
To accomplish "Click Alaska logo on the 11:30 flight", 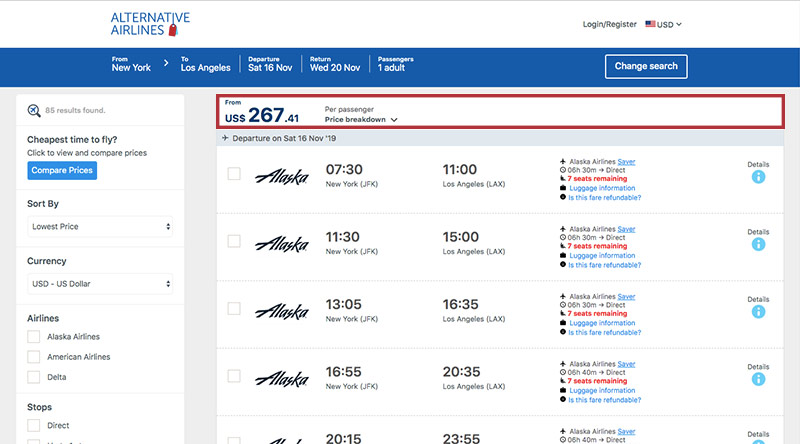I will 282,243.
